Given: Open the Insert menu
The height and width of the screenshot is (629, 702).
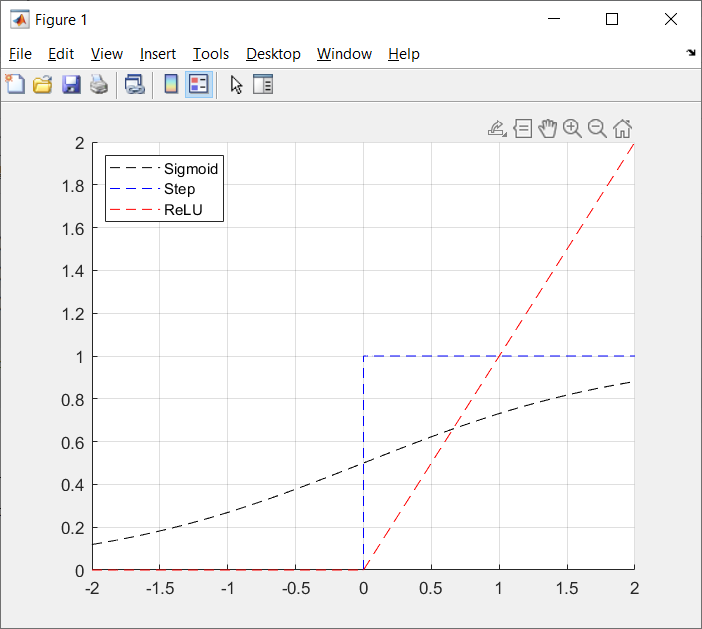Looking at the screenshot, I should tap(158, 54).
